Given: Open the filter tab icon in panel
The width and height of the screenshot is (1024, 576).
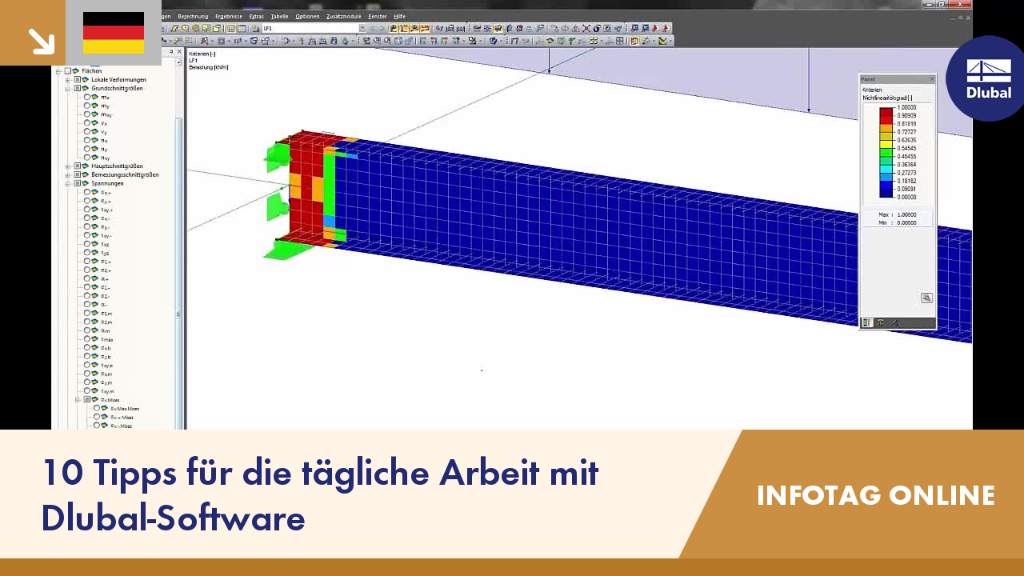Looking at the screenshot, I should point(895,323).
